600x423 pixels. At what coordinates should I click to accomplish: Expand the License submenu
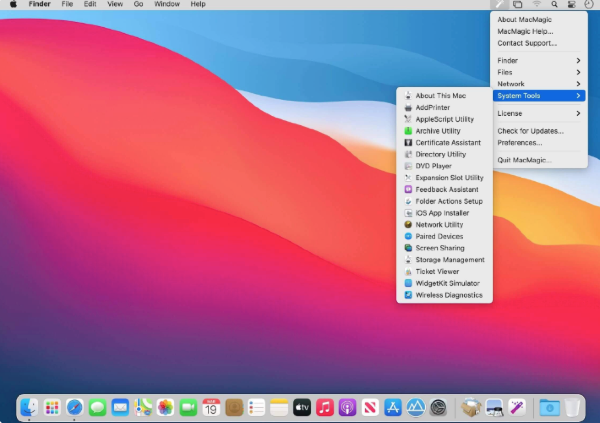pos(539,113)
